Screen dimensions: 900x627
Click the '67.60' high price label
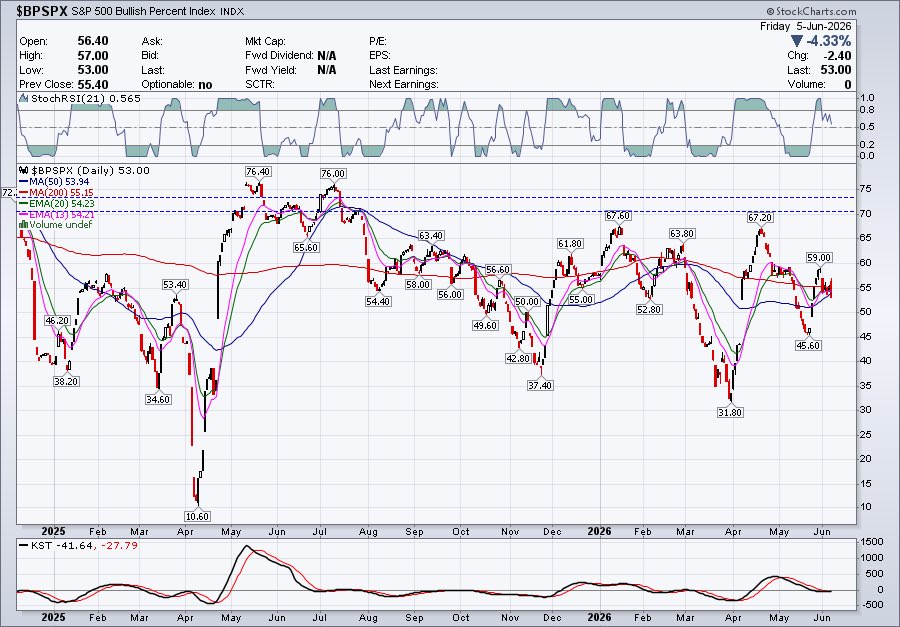click(x=618, y=216)
